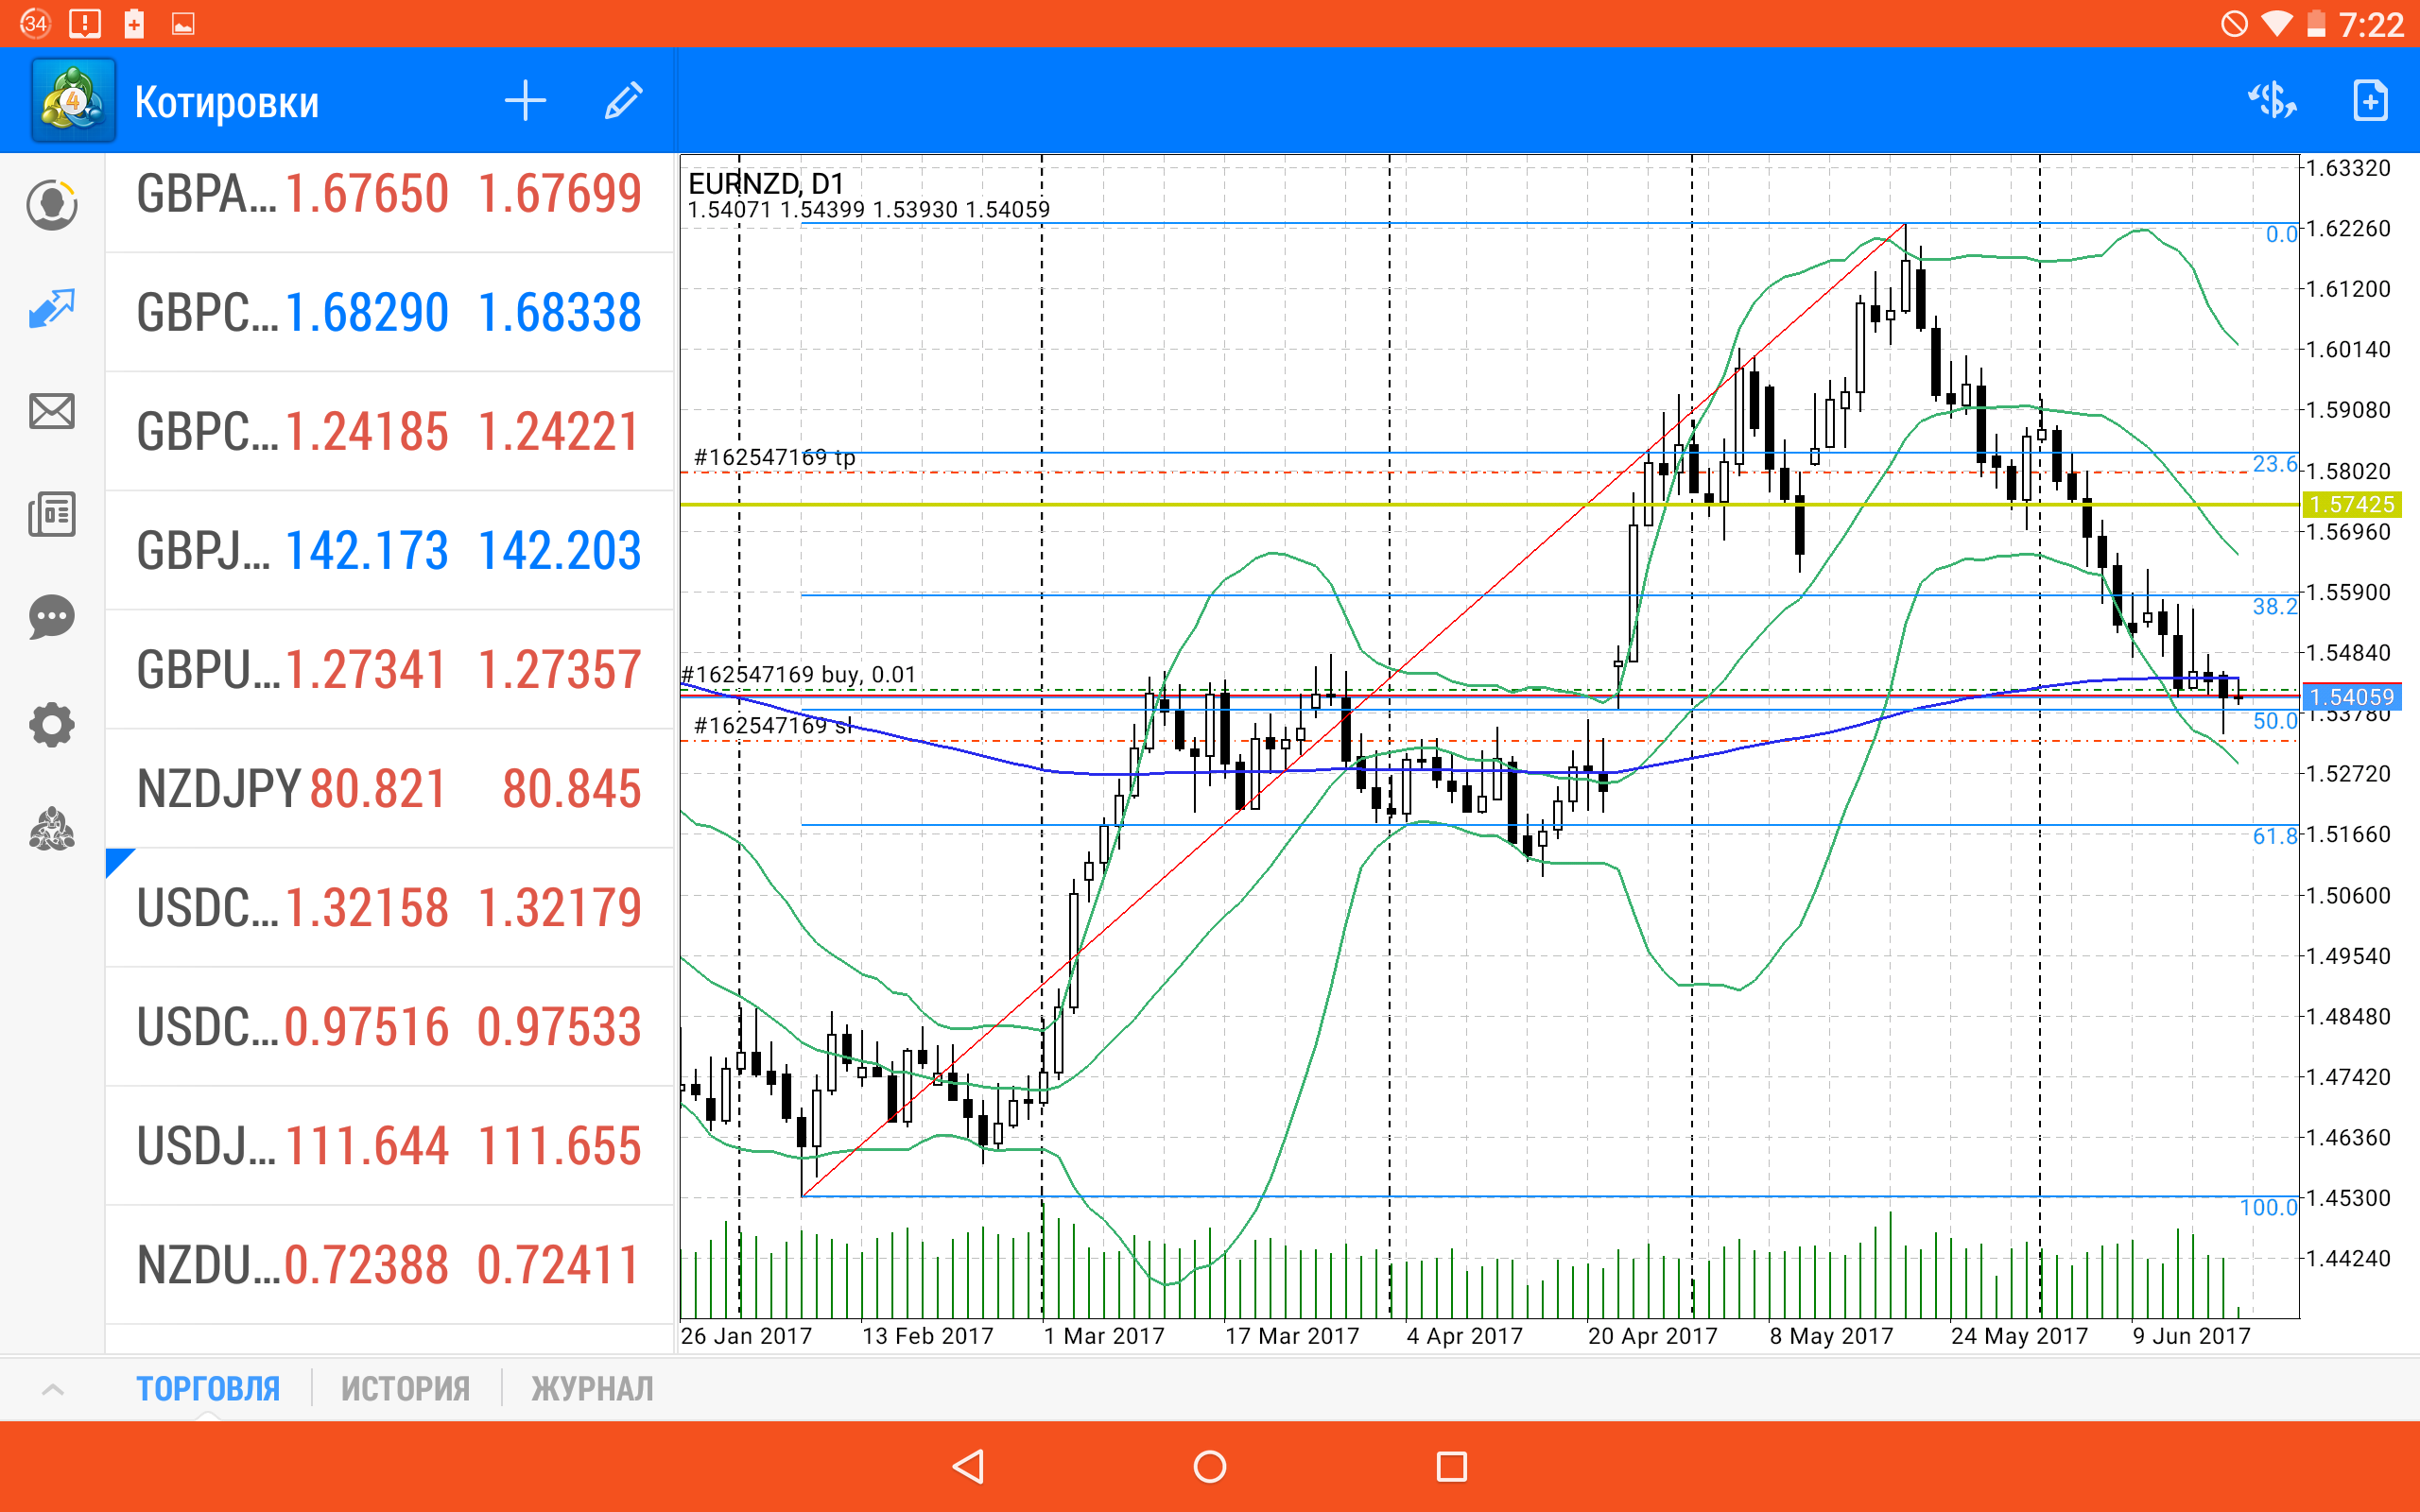
Task: Tap the Fibonacci 100.0 level label
Action: pos(2268,1207)
